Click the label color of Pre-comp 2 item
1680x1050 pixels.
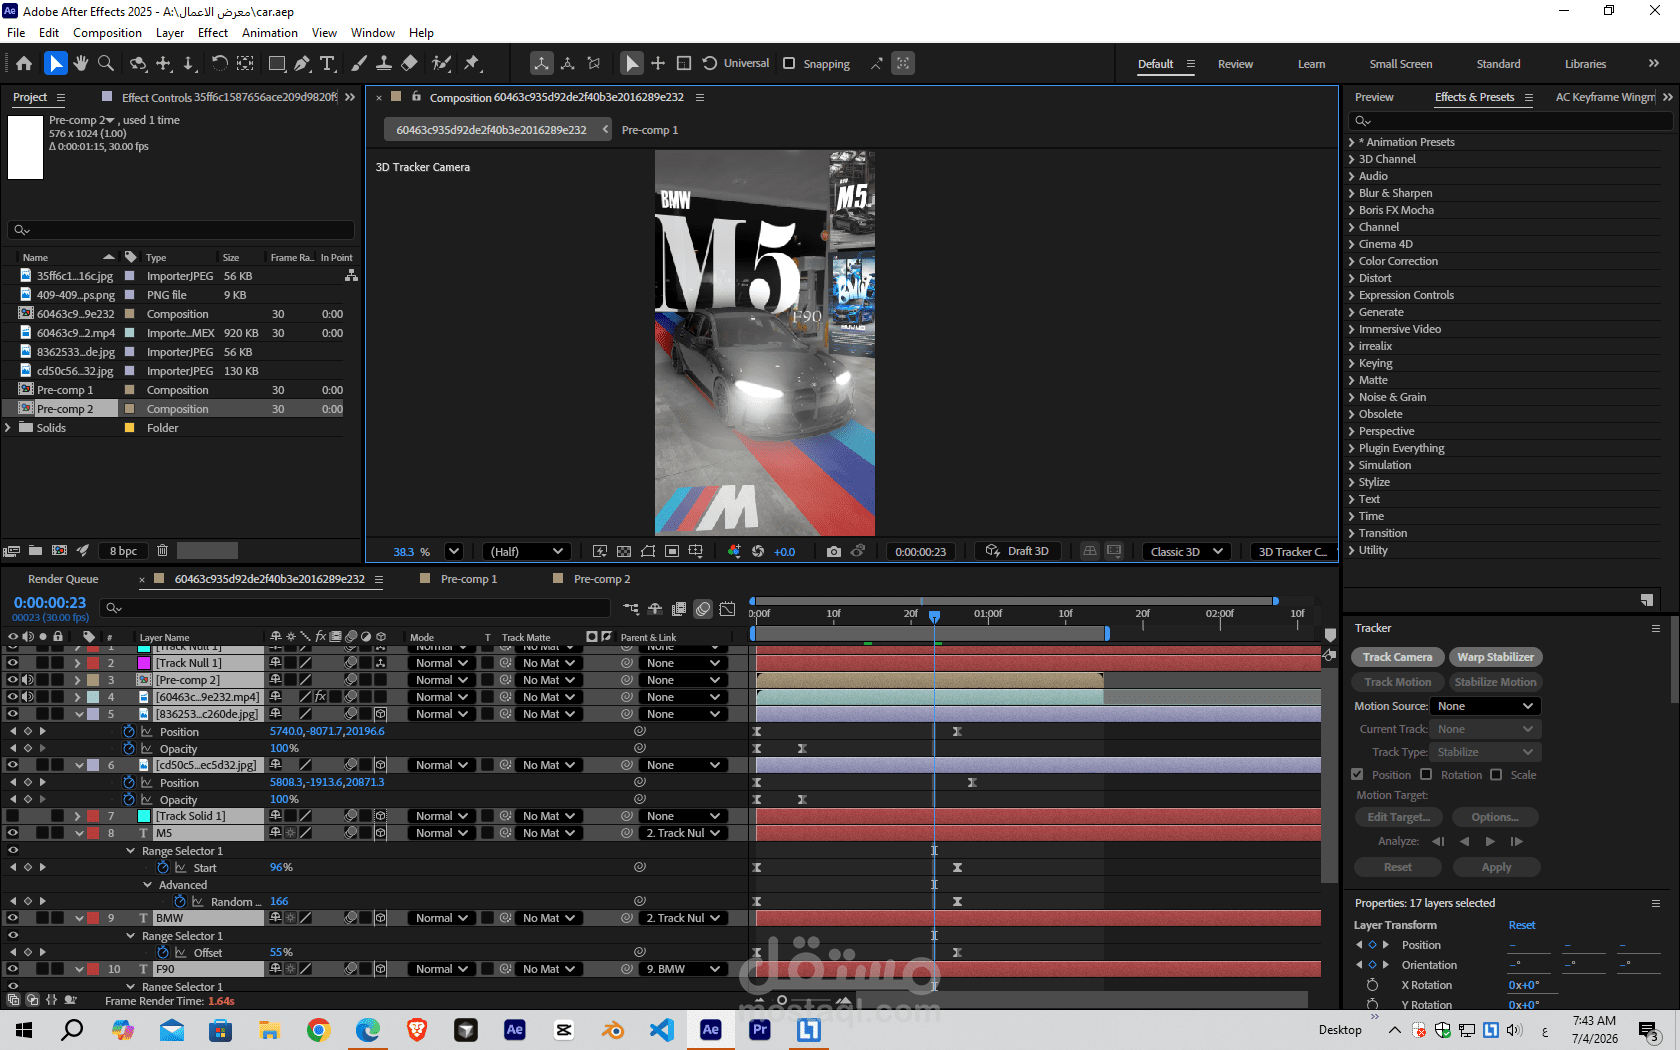click(129, 409)
